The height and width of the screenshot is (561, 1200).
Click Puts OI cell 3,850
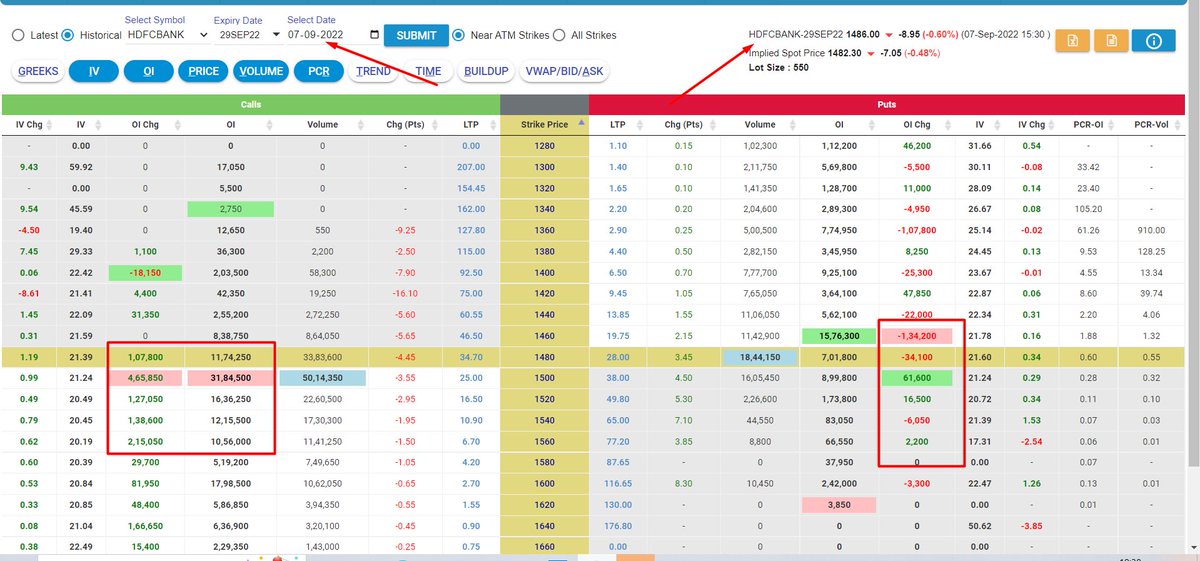click(x=838, y=504)
